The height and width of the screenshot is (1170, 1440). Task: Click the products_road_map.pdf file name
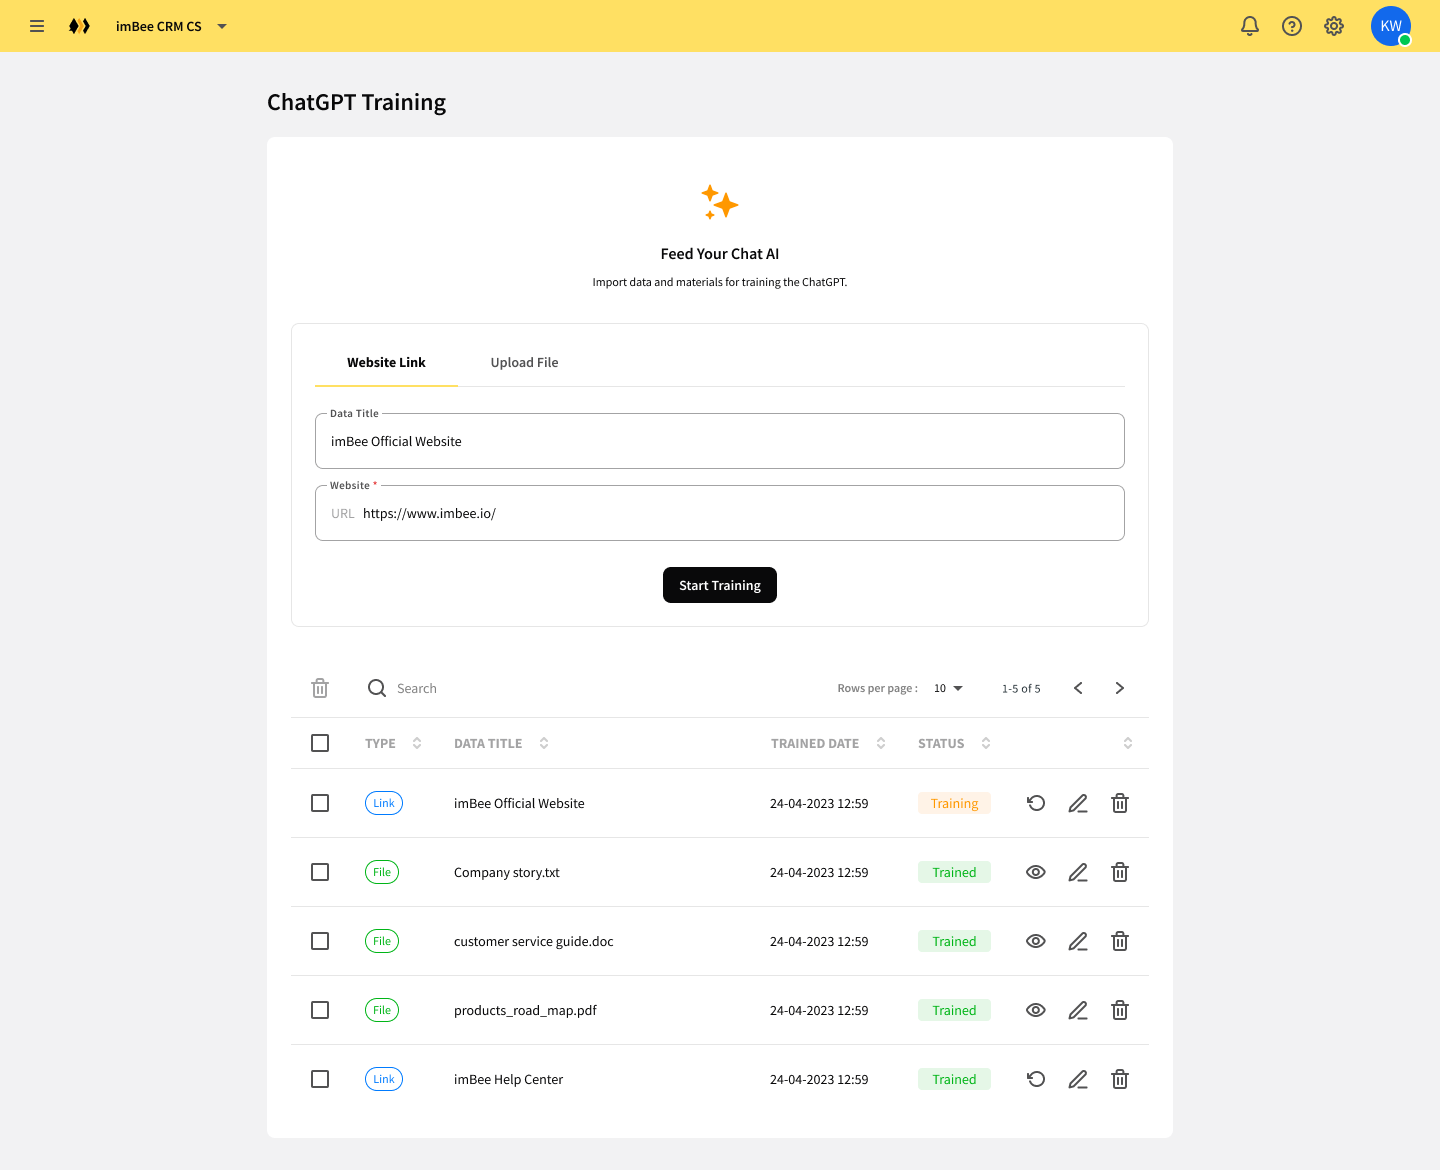click(525, 1010)
